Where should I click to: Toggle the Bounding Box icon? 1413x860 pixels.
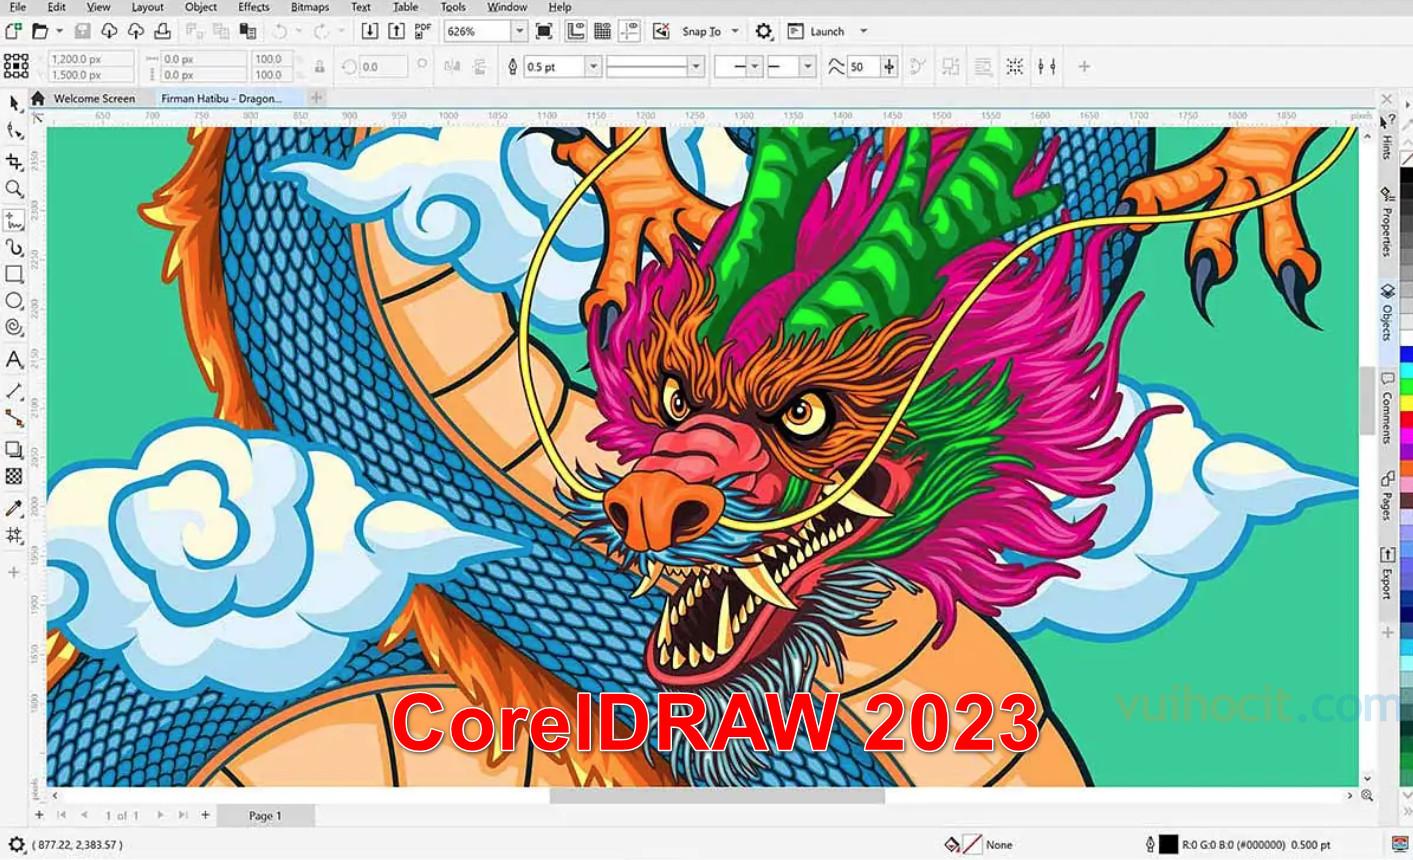tap(1015, 67)
